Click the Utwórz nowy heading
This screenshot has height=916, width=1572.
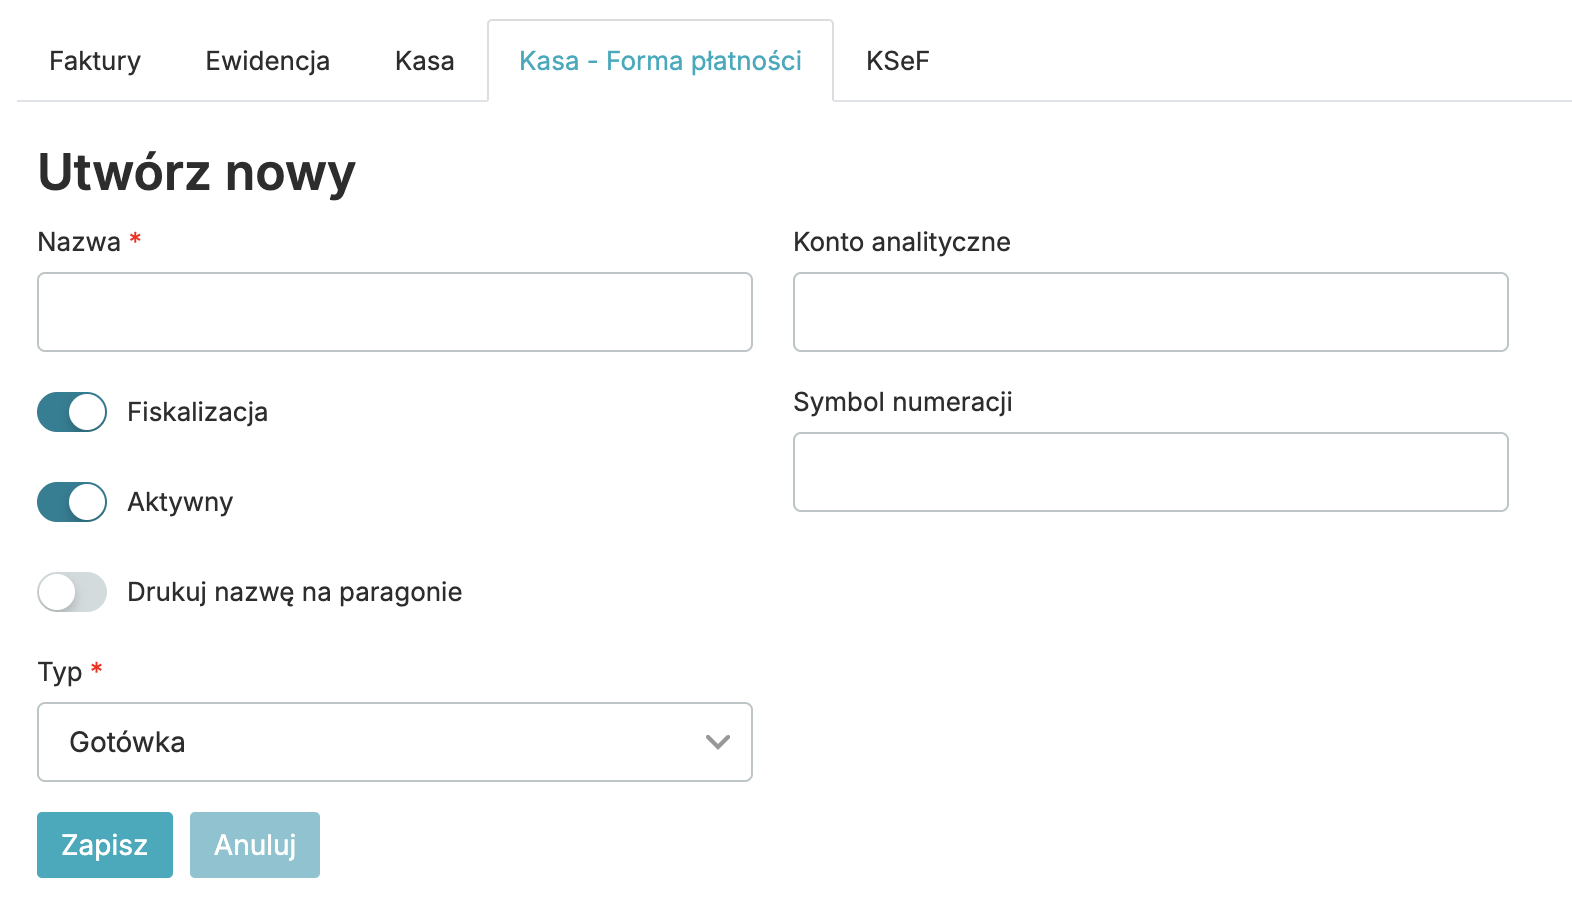tap(196, 172)
